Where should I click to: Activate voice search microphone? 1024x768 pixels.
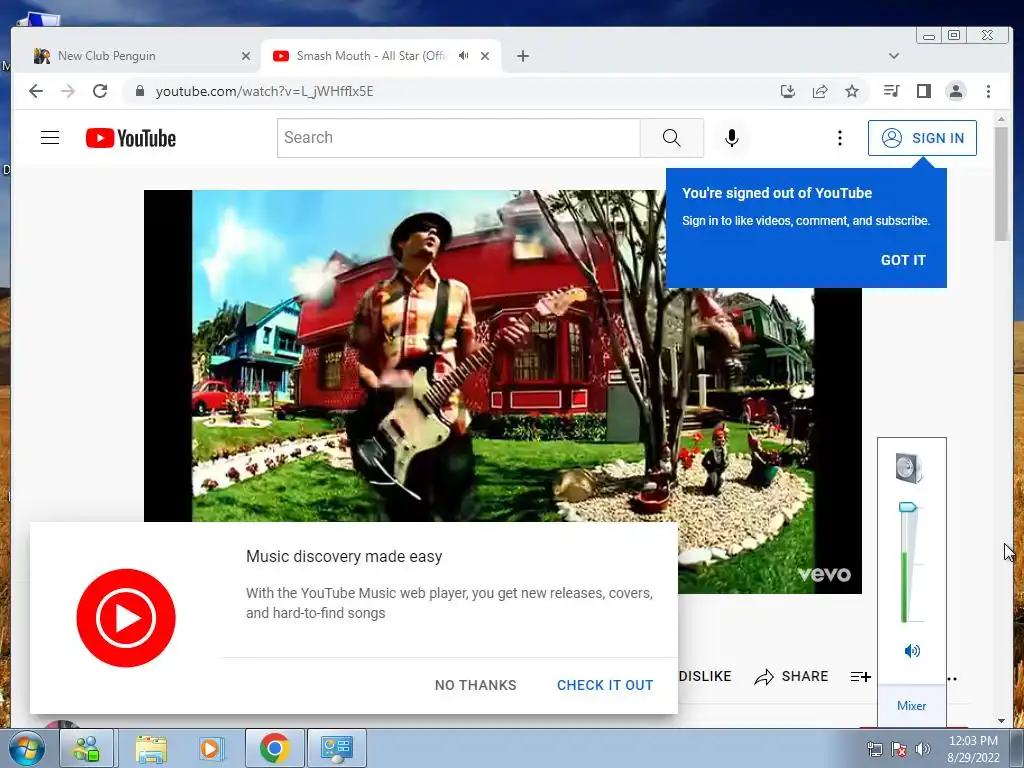tap(731, 138)
